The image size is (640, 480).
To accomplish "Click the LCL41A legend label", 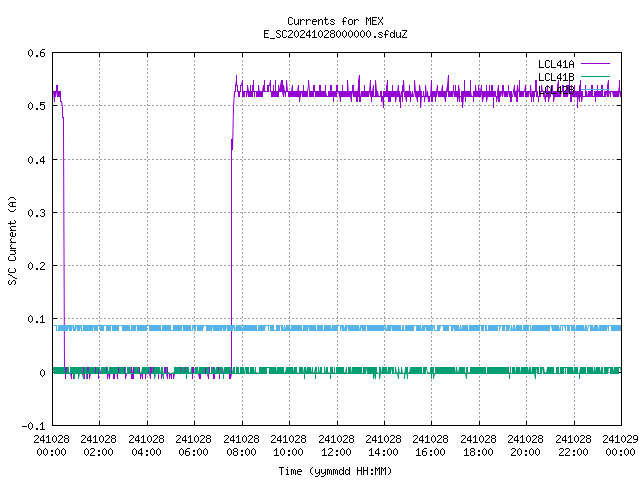I will tap(556, 64).
